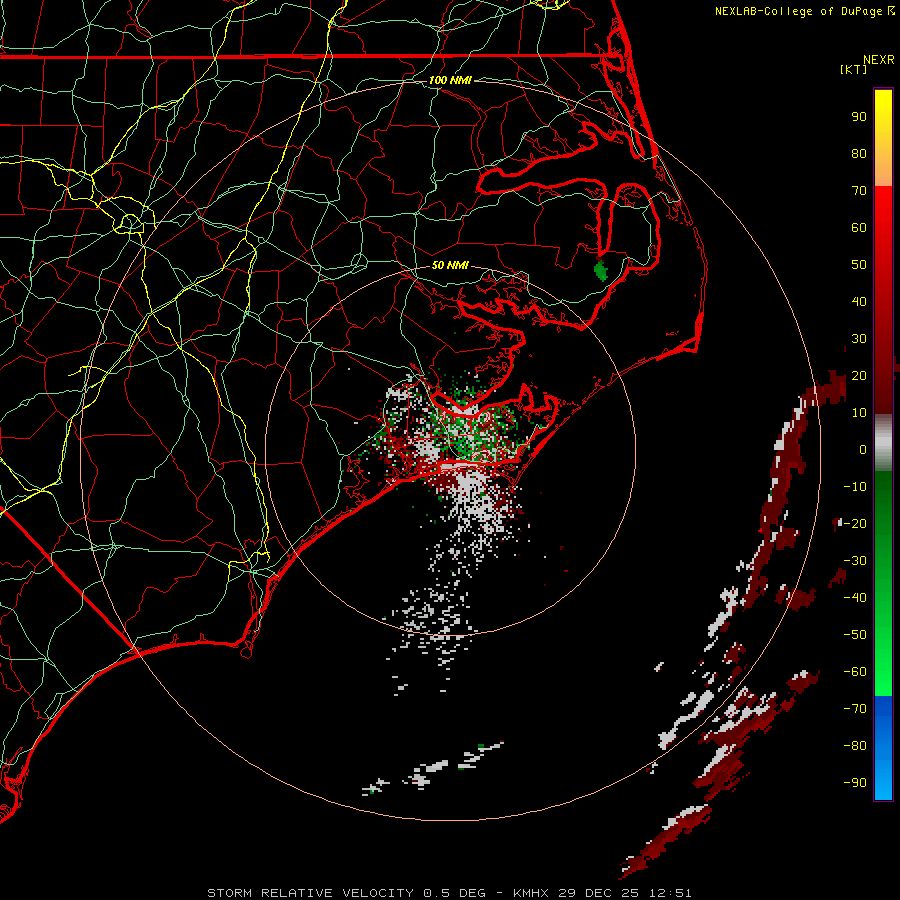The height and width of the screenshot is (900, 900).
Task: Click the 70 knot scale value
Action: pyautogui.click(x=859, y=191)
